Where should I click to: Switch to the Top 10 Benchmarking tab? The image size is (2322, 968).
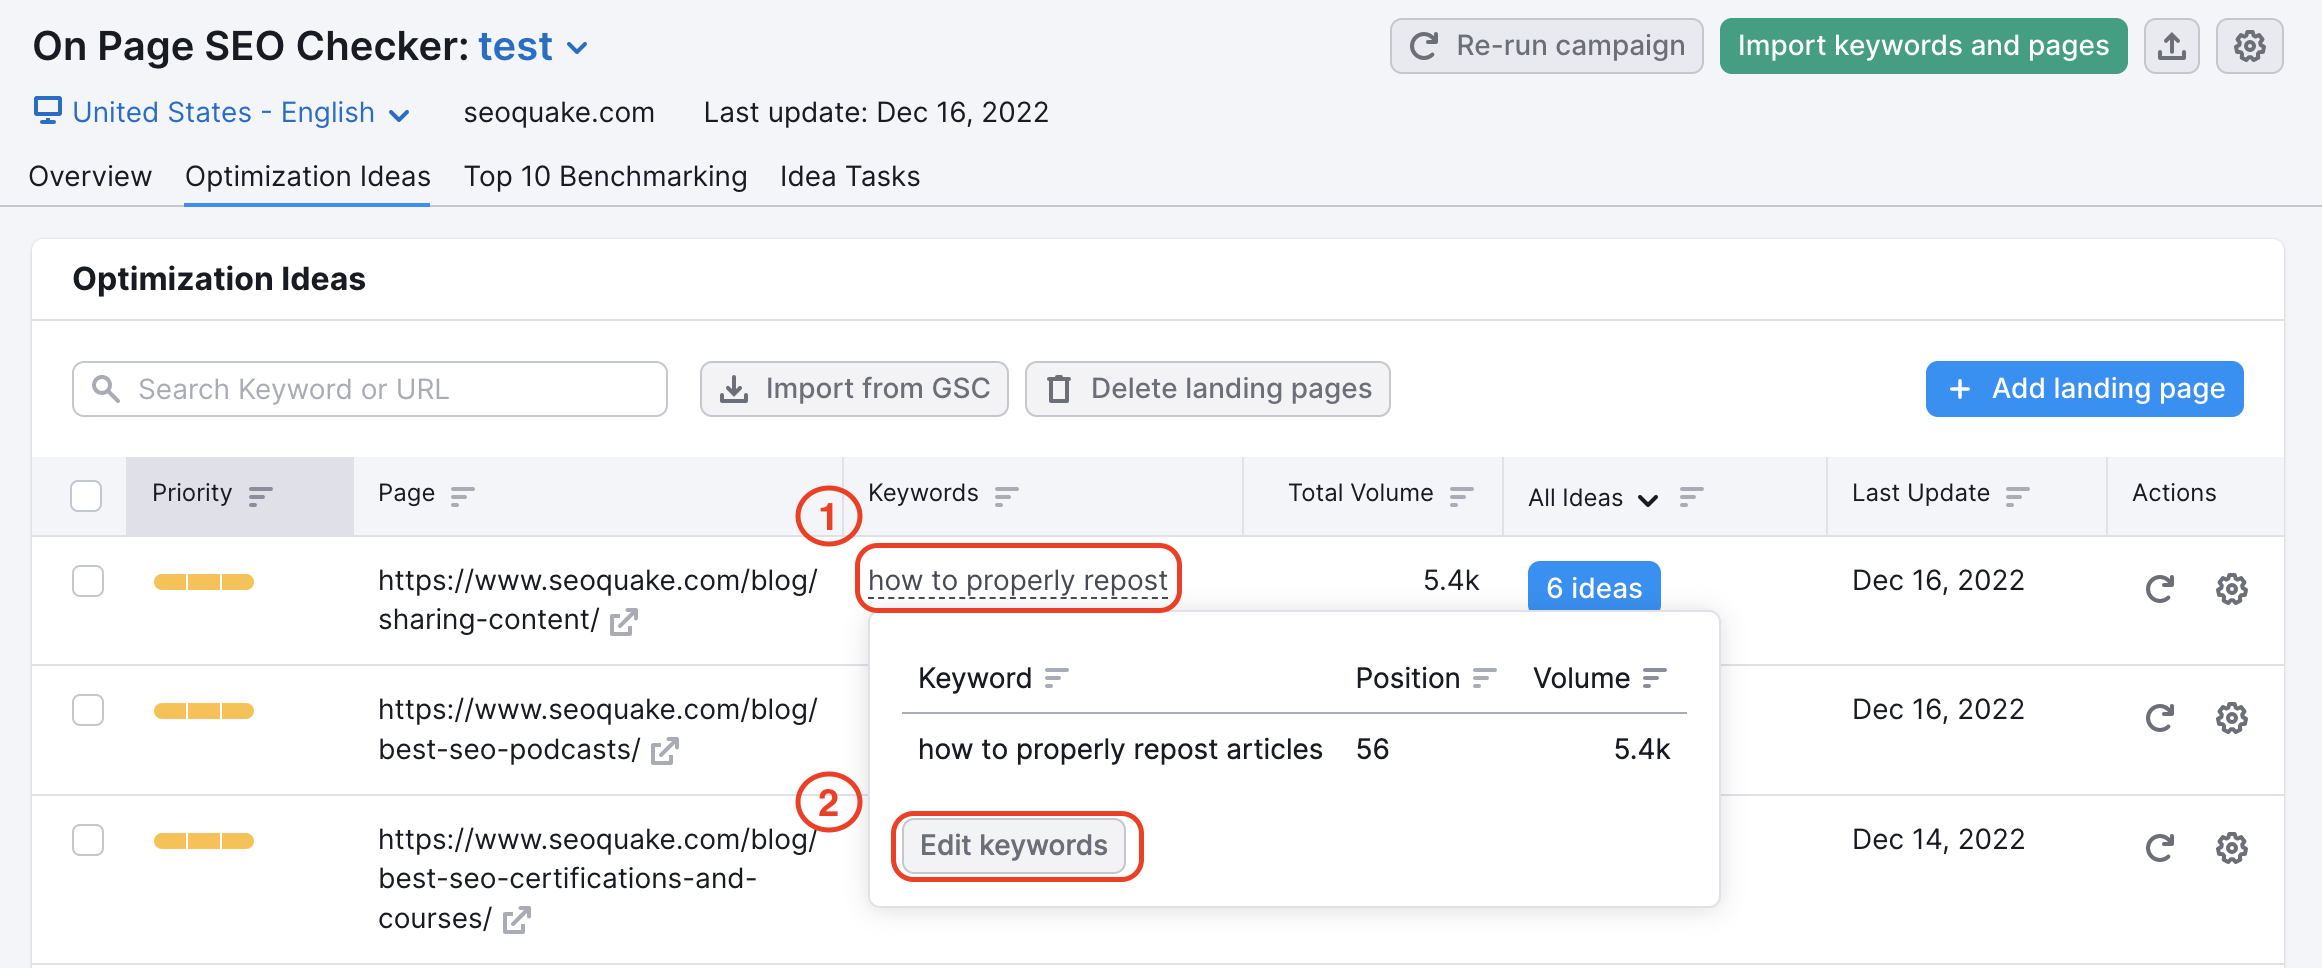pyautogui.click(x=605, y=176)
